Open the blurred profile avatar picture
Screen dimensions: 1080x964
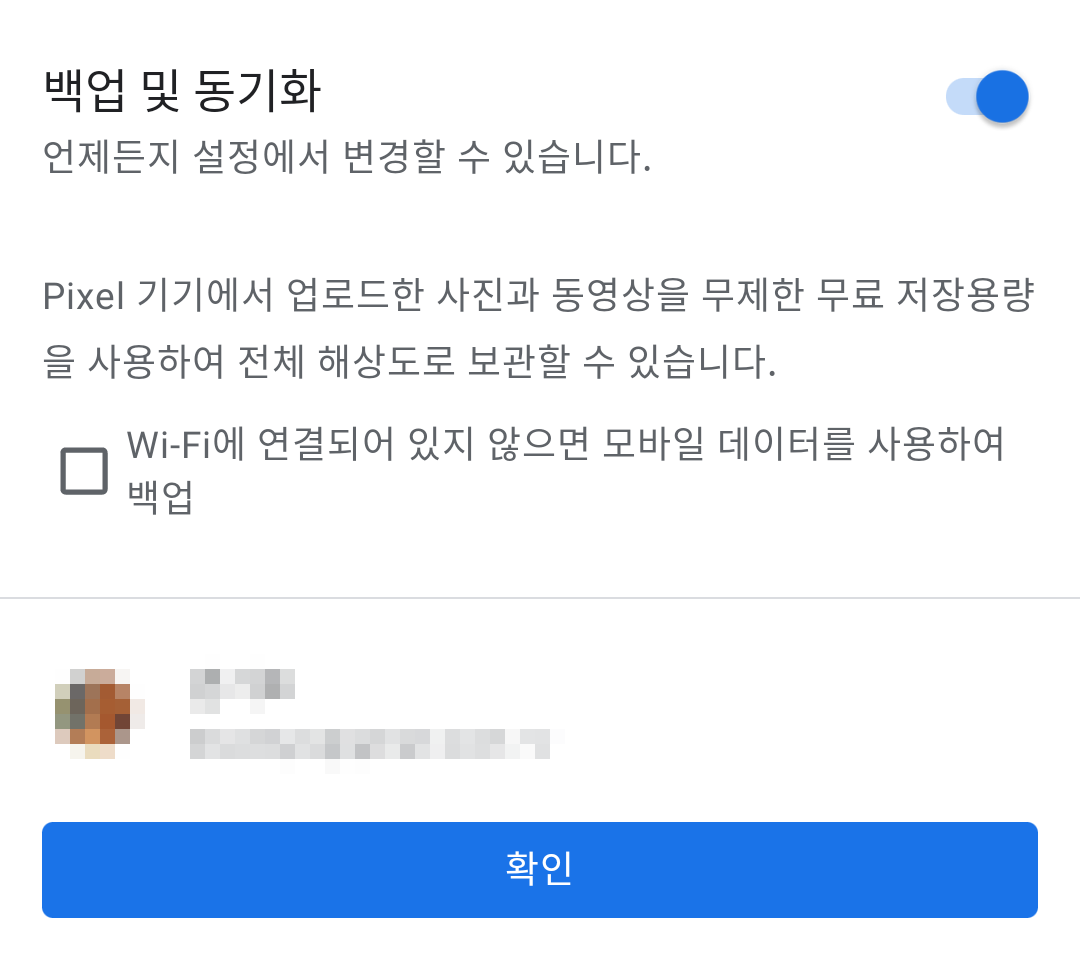click(100, 713)
